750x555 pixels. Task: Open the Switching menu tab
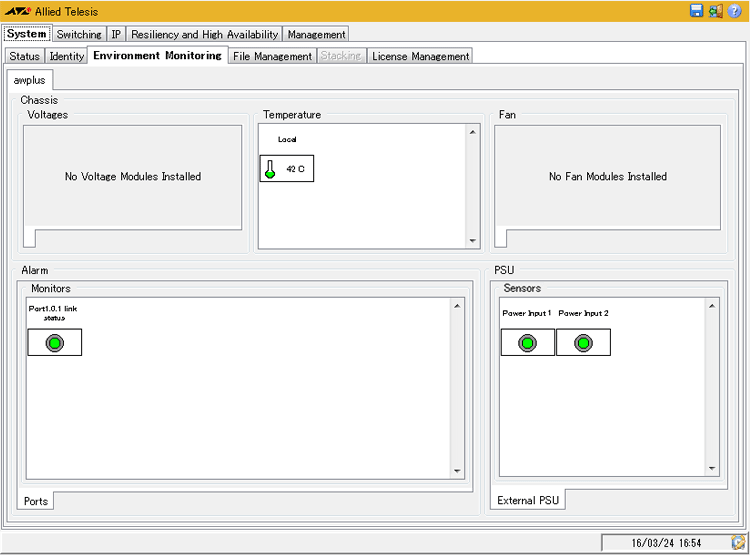click(x=79, y=34)
